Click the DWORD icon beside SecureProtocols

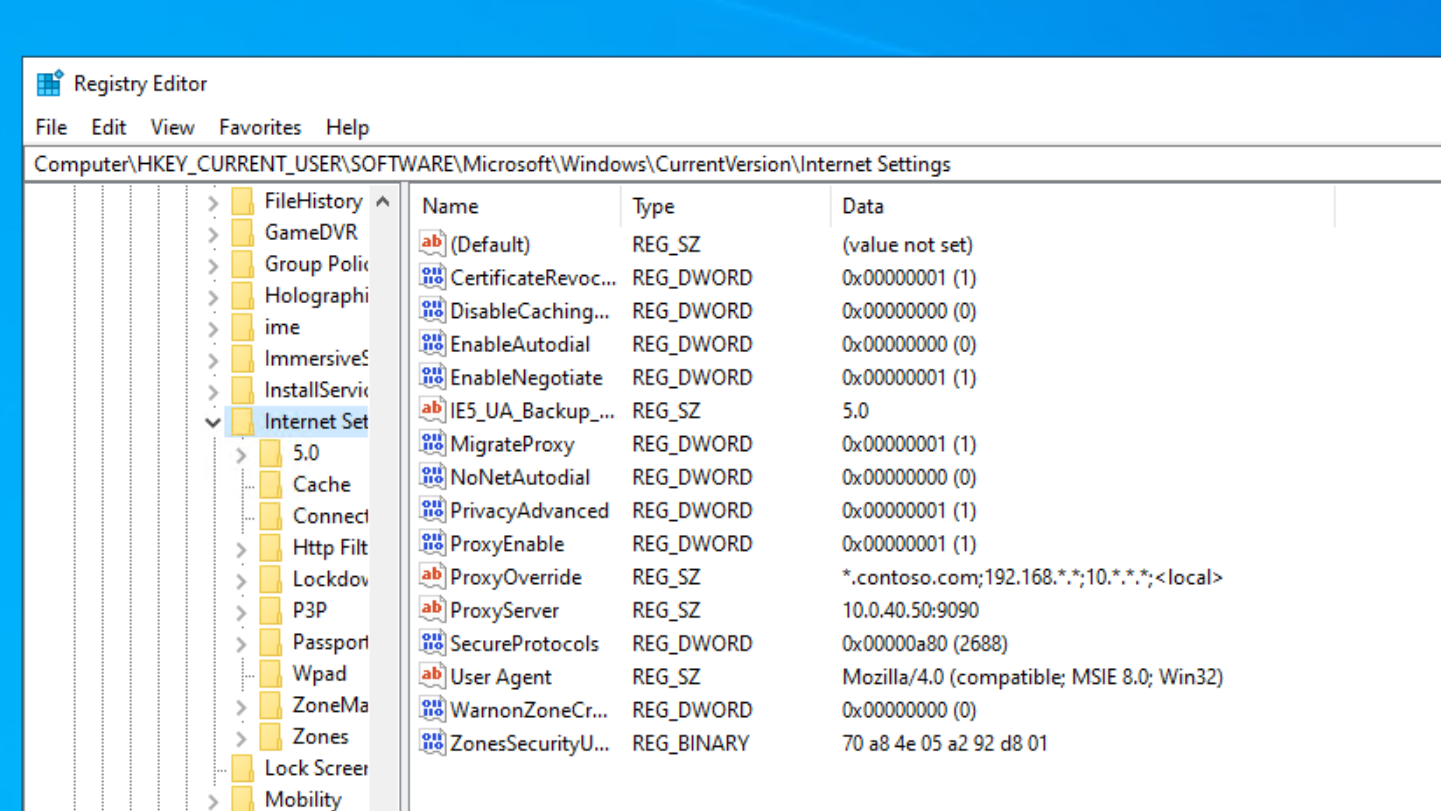click(x=432, y=643)
